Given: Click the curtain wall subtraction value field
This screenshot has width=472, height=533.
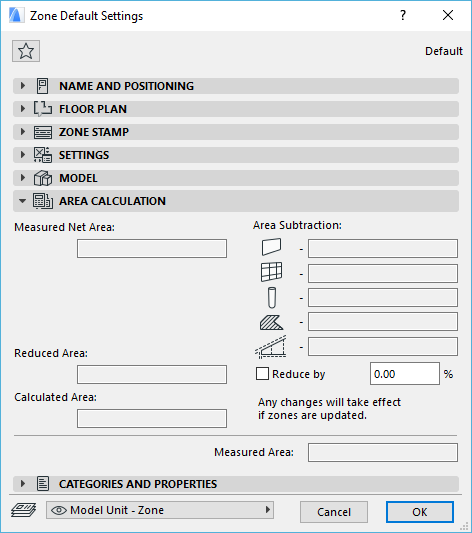Looking at the screenshot, I should (x=383, y=273).
